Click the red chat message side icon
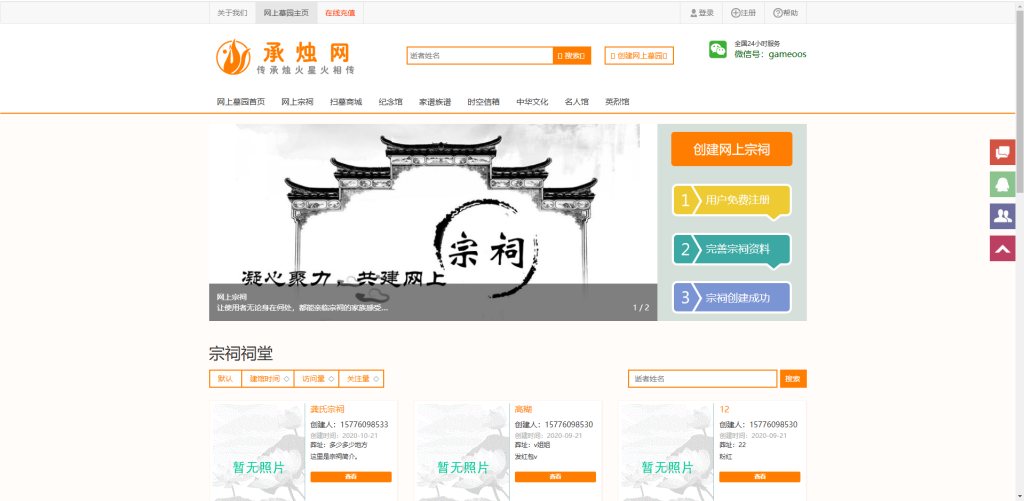The image size is (1024, 501). 1002,152
